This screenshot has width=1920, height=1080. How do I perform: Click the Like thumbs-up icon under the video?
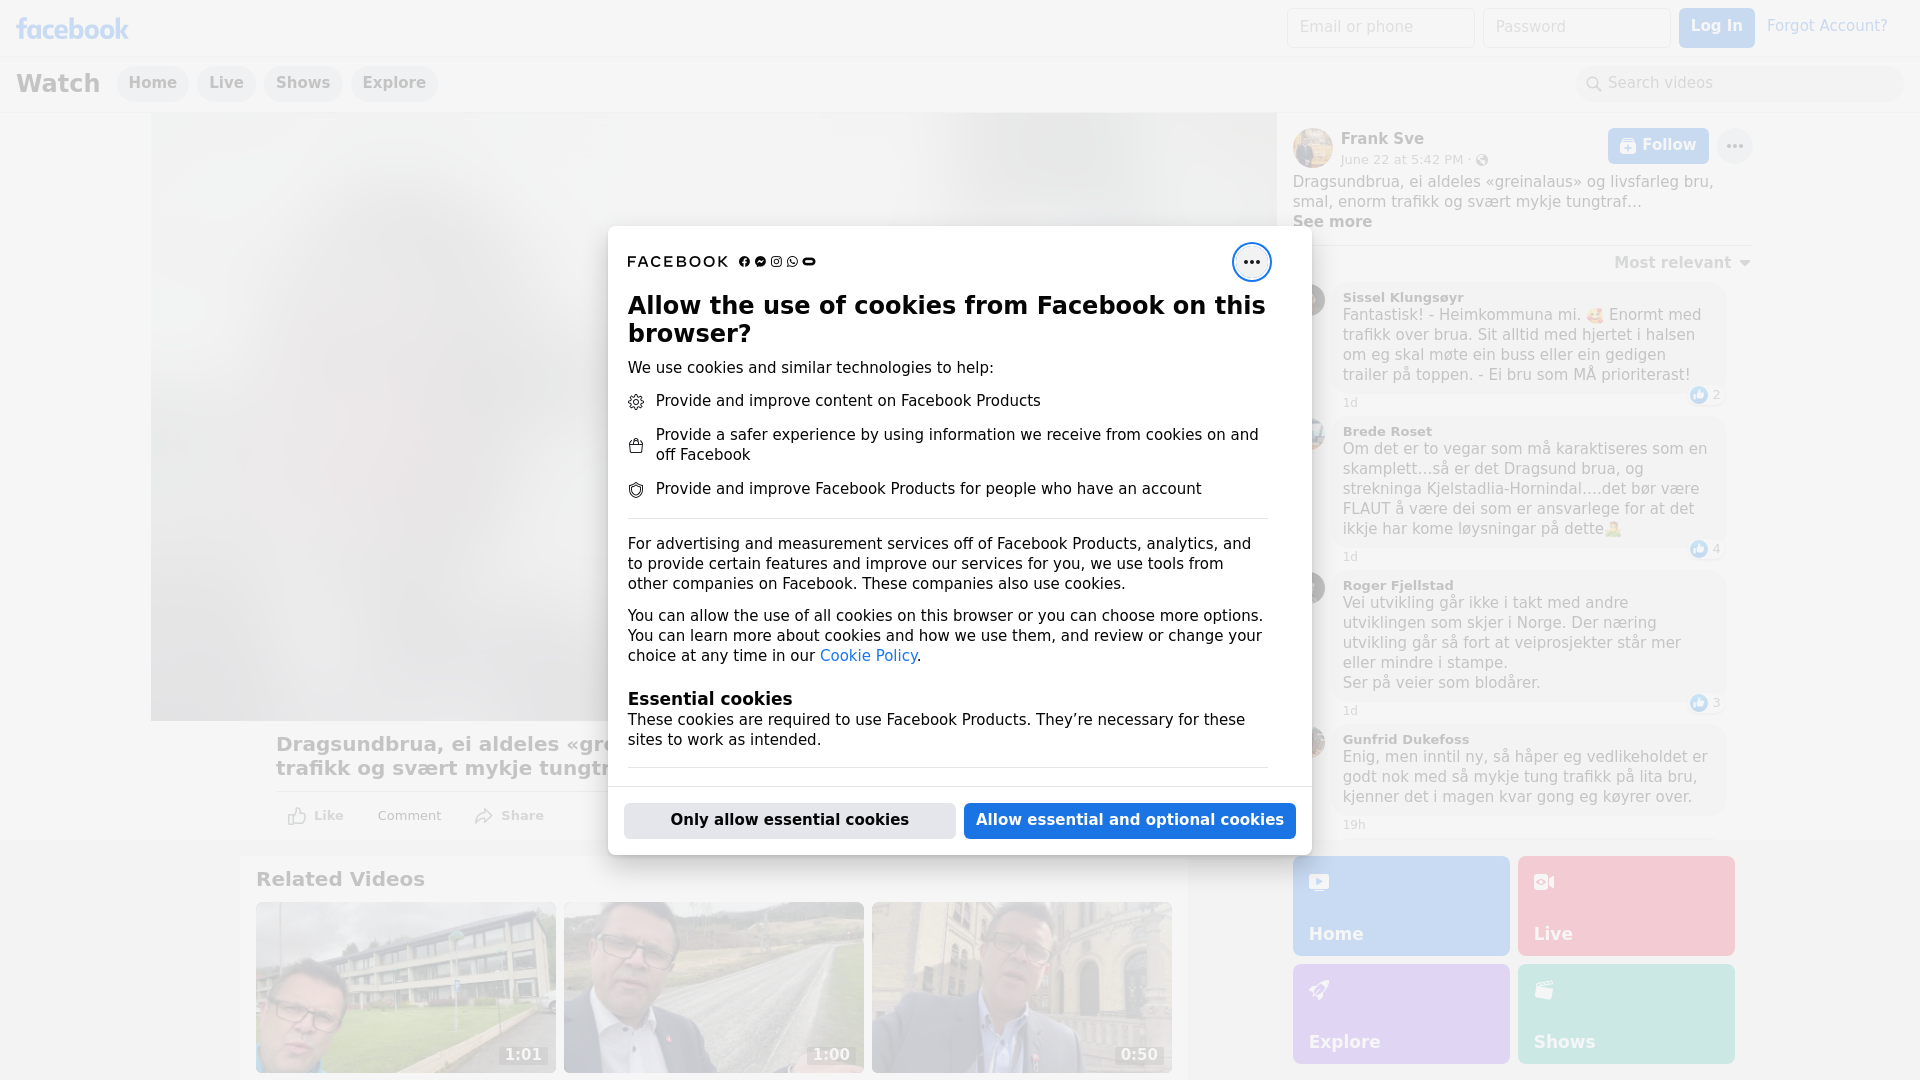click(x=297, y=816)
